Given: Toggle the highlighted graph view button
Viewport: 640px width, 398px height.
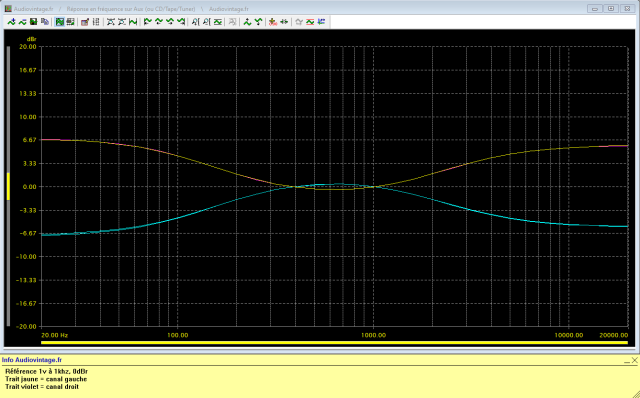Looking at the screenshot, I should 60,22.
